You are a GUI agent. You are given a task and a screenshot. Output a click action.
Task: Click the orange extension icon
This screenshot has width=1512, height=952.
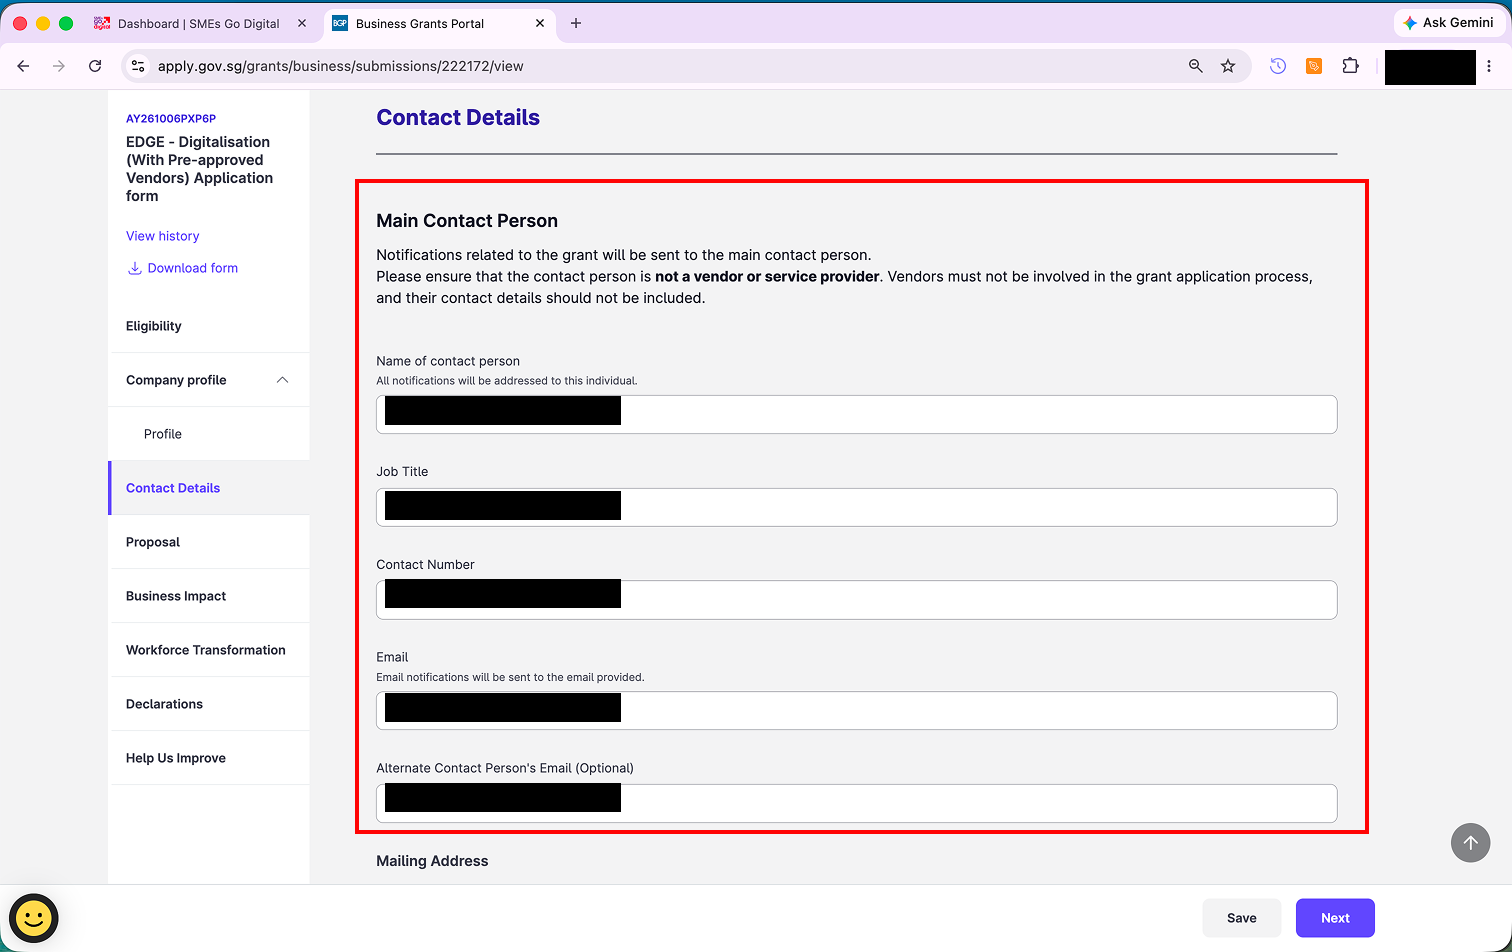(x=1314, y=66)
